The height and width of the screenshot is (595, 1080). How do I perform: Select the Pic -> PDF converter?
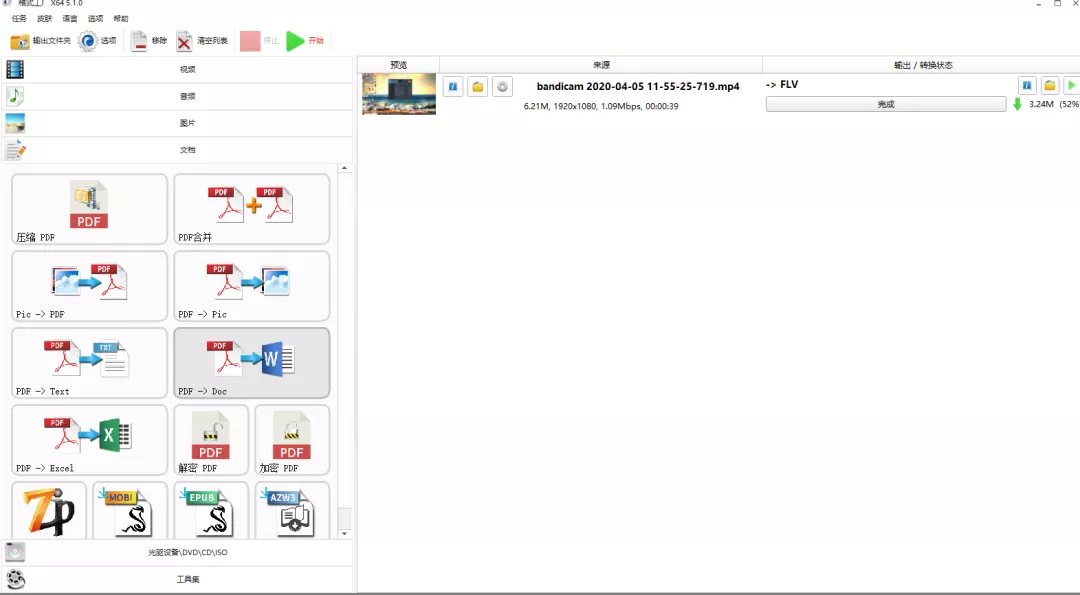point(90,286)
